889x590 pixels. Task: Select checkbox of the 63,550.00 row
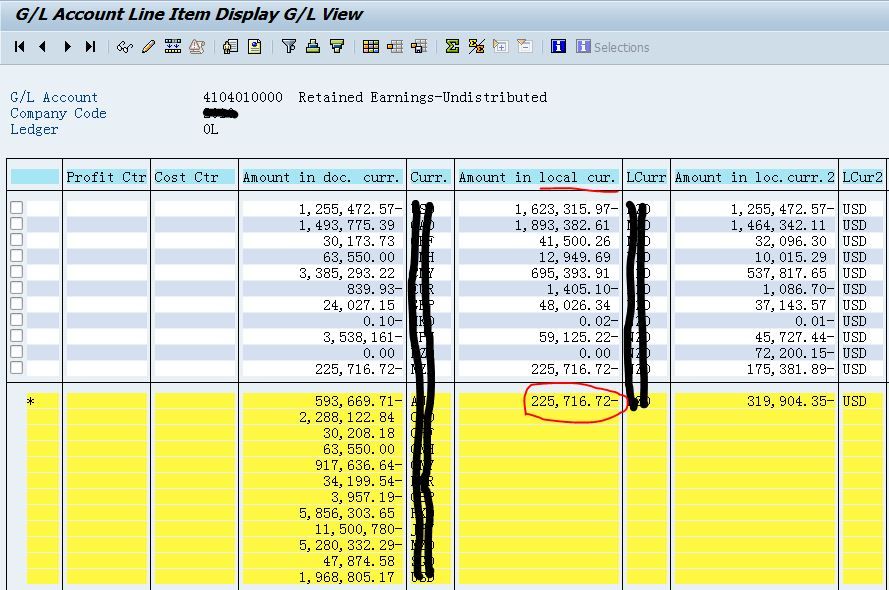click(17, 257)
